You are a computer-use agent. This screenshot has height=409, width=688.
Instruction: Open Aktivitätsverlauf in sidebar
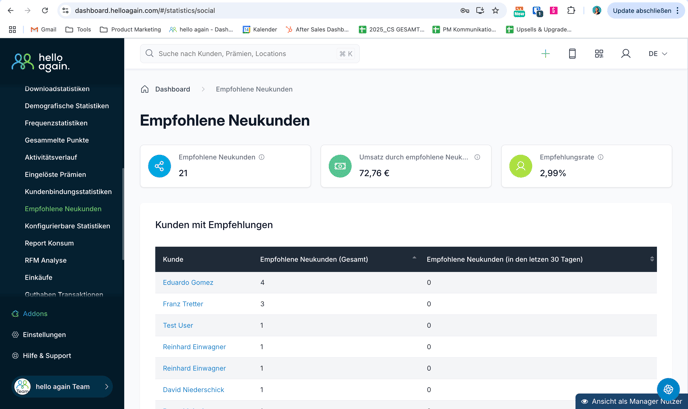(51, 157)
